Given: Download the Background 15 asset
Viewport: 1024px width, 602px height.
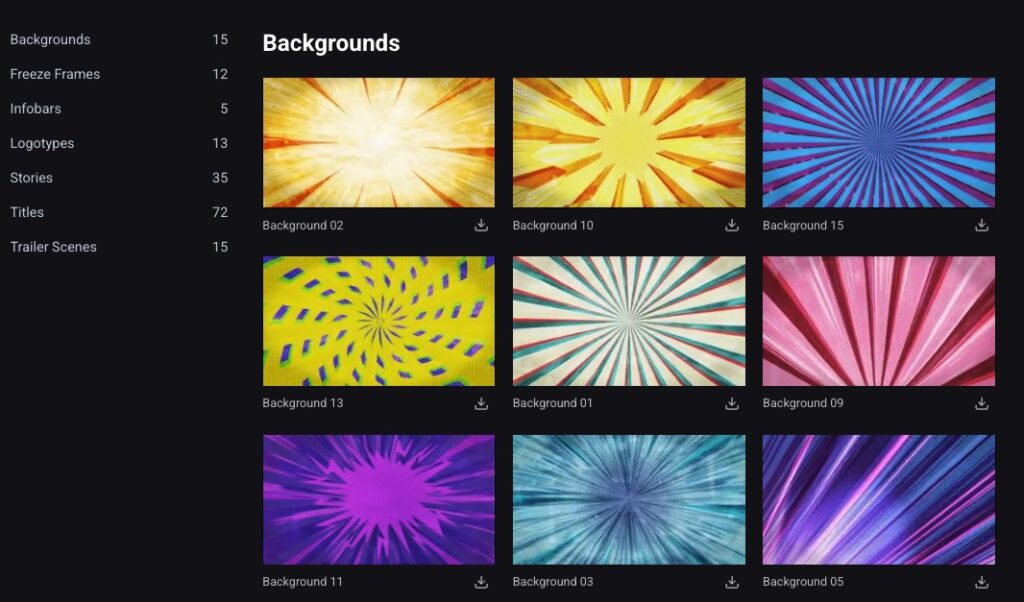Looking at the screenshot, I should pos(982,225).
